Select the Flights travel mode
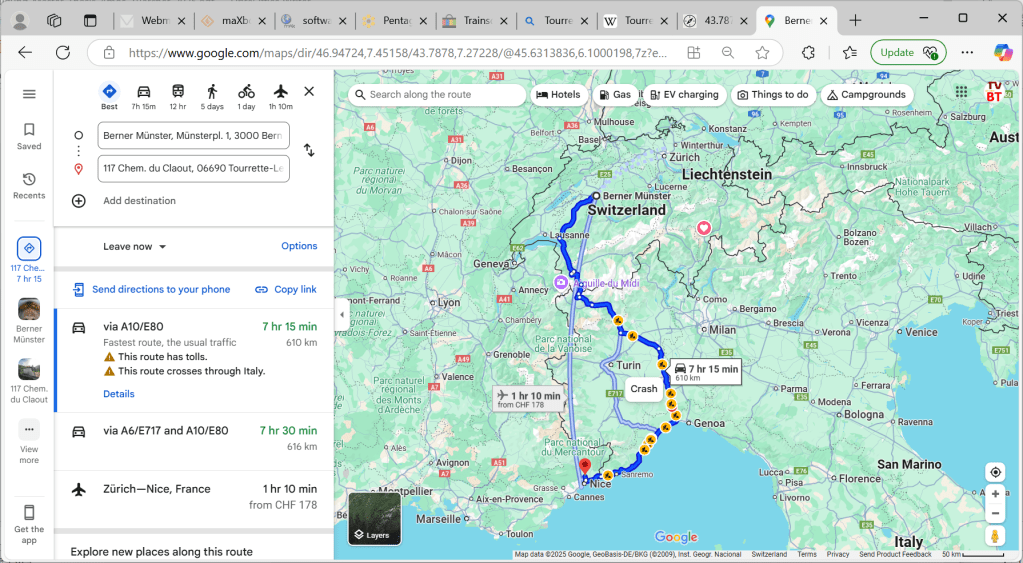Image resolution: width=1023 pixels, height=563 pixels. pos(281,92)
